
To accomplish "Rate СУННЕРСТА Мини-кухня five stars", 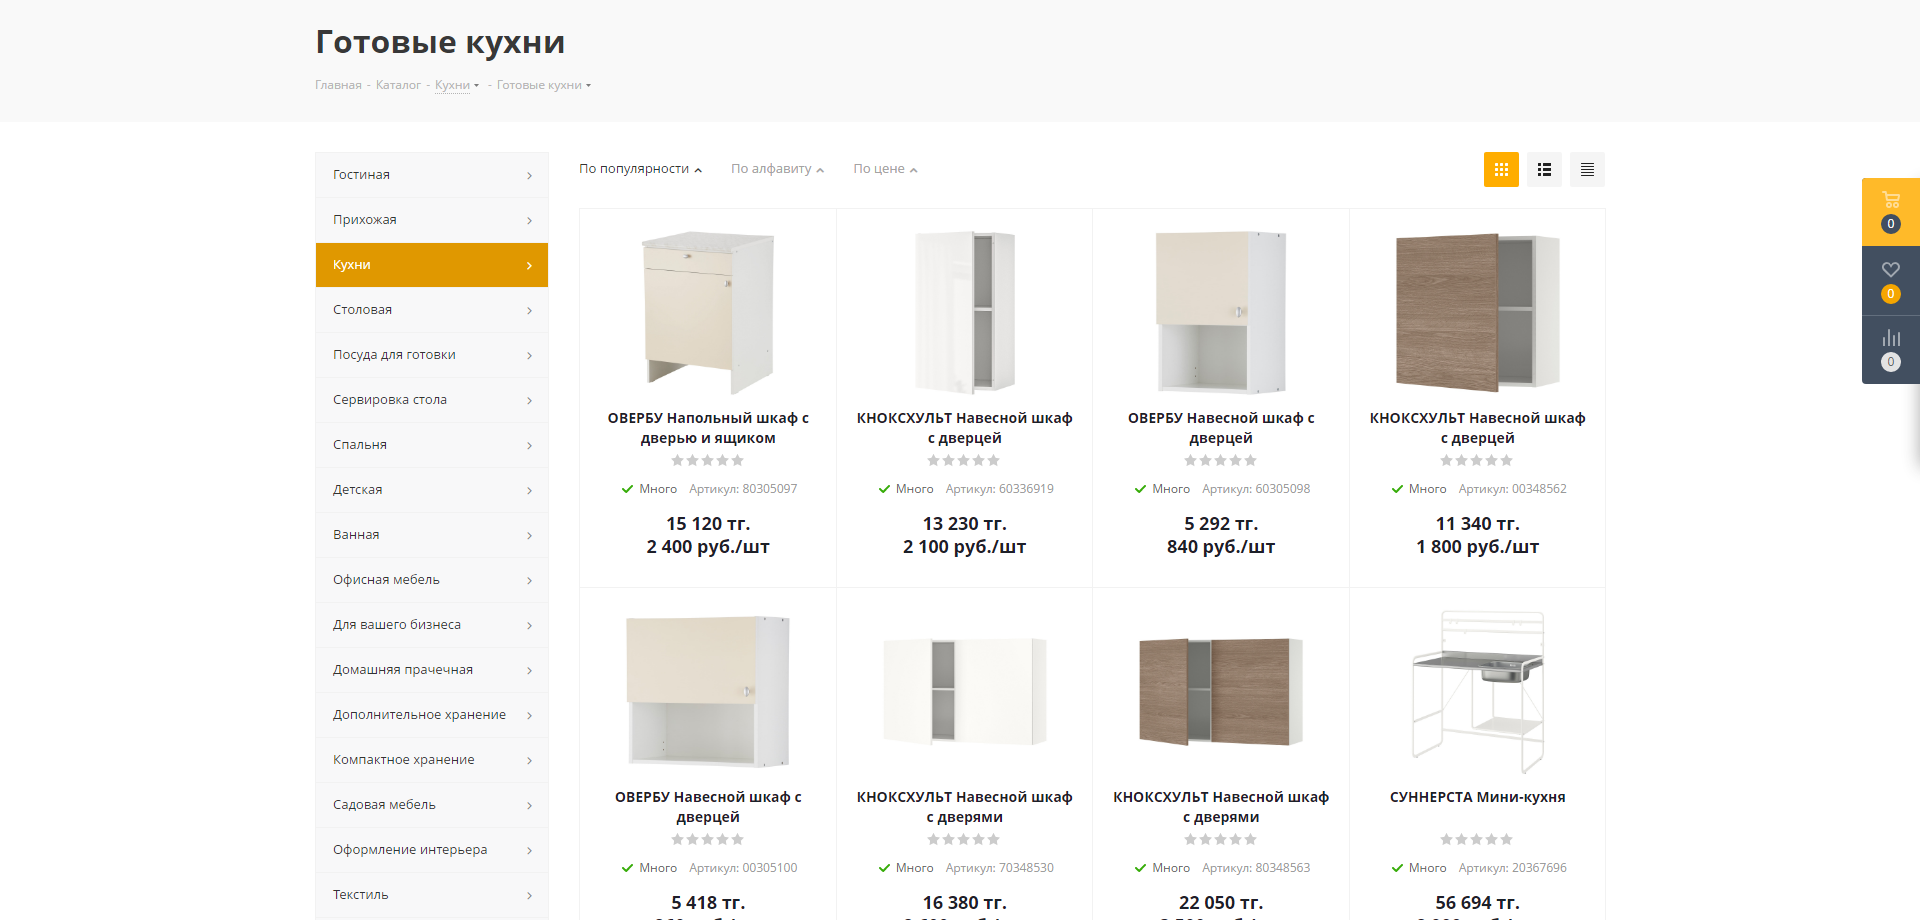I will point(1507,840).
